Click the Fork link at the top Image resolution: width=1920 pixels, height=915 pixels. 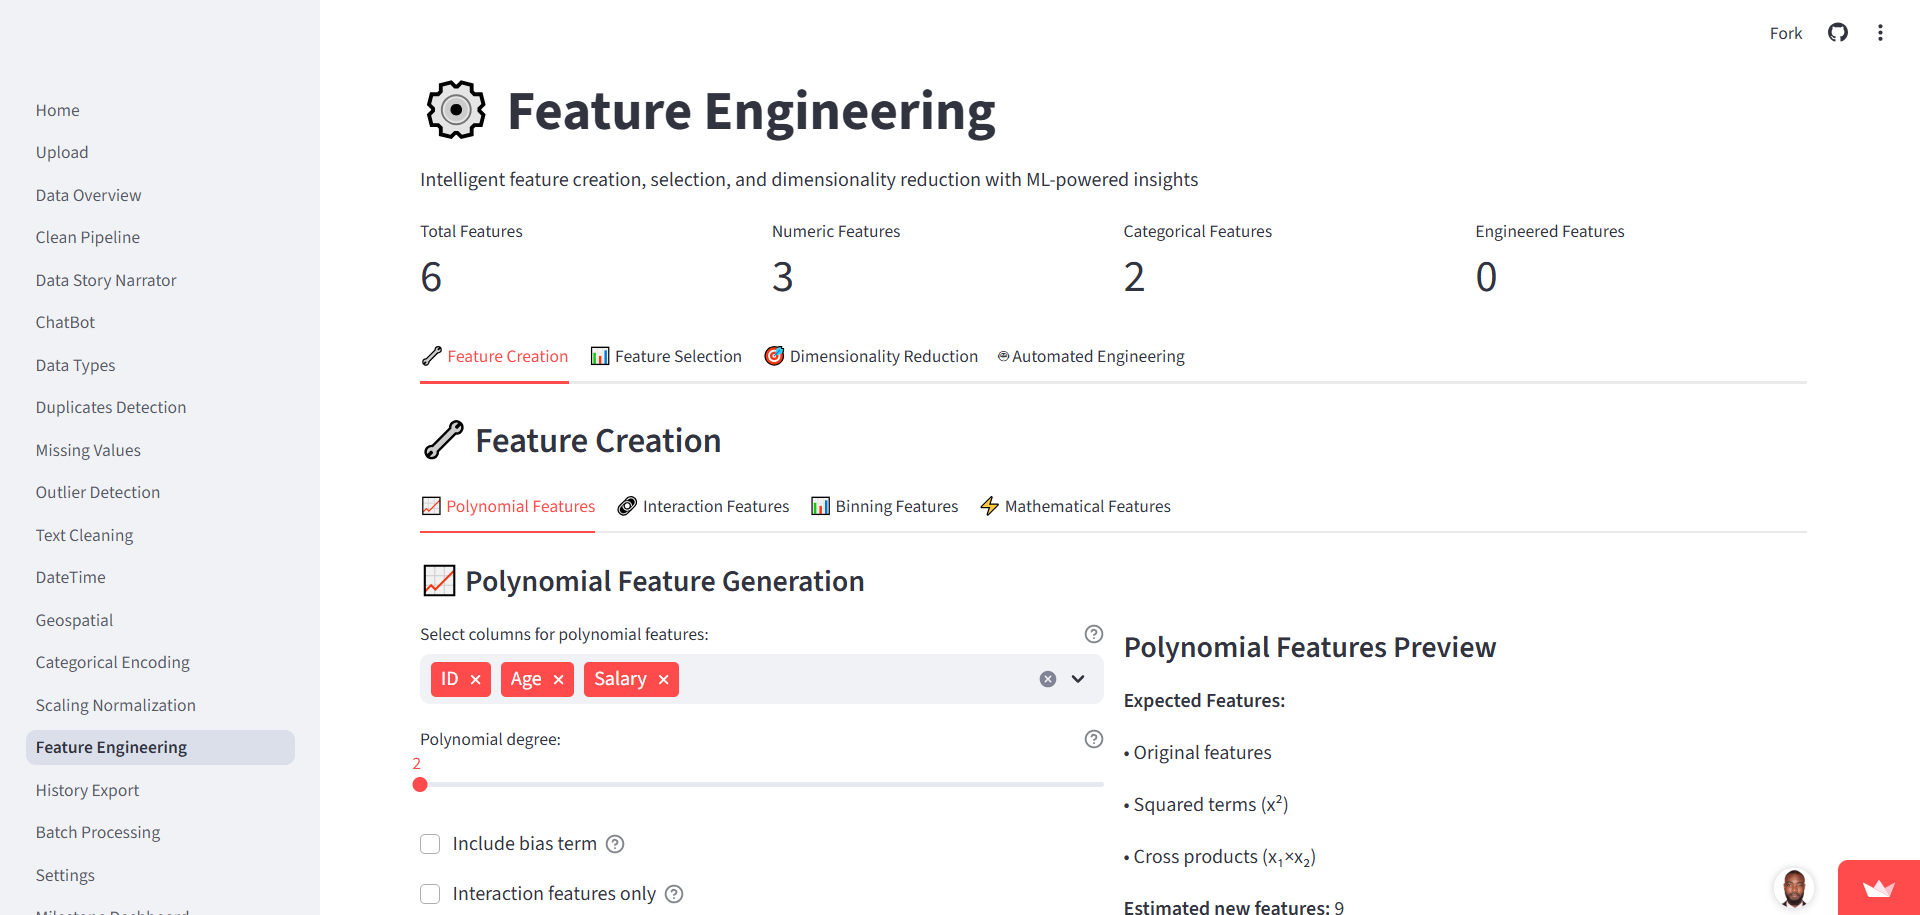click(x=1786, y=33)
